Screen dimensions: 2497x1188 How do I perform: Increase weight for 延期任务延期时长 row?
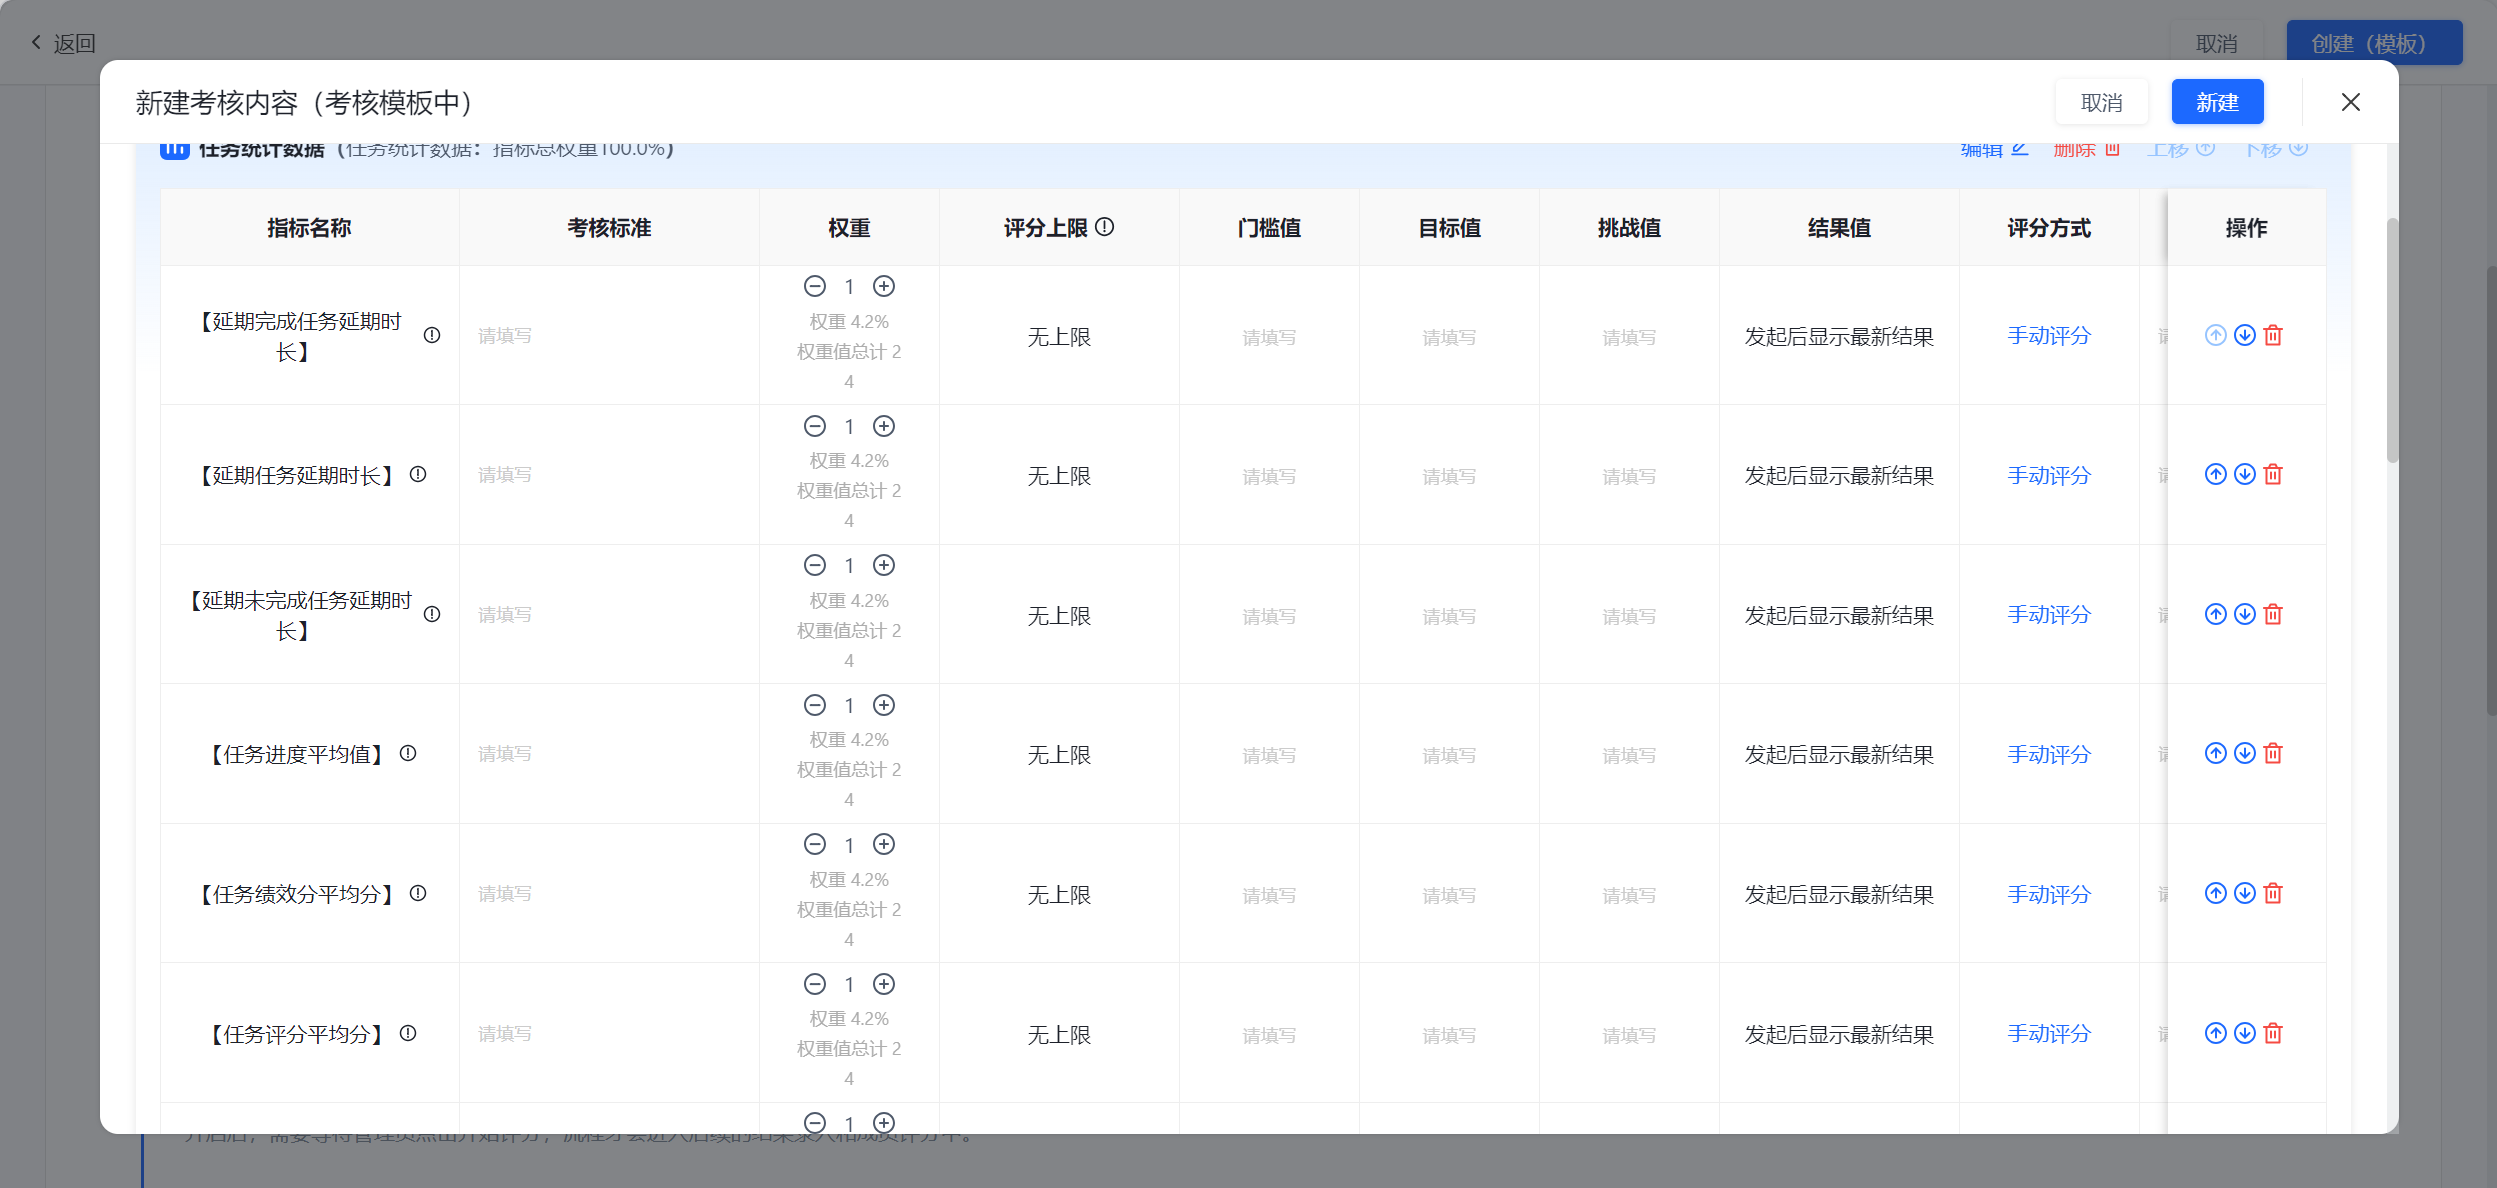coord(884,427)
